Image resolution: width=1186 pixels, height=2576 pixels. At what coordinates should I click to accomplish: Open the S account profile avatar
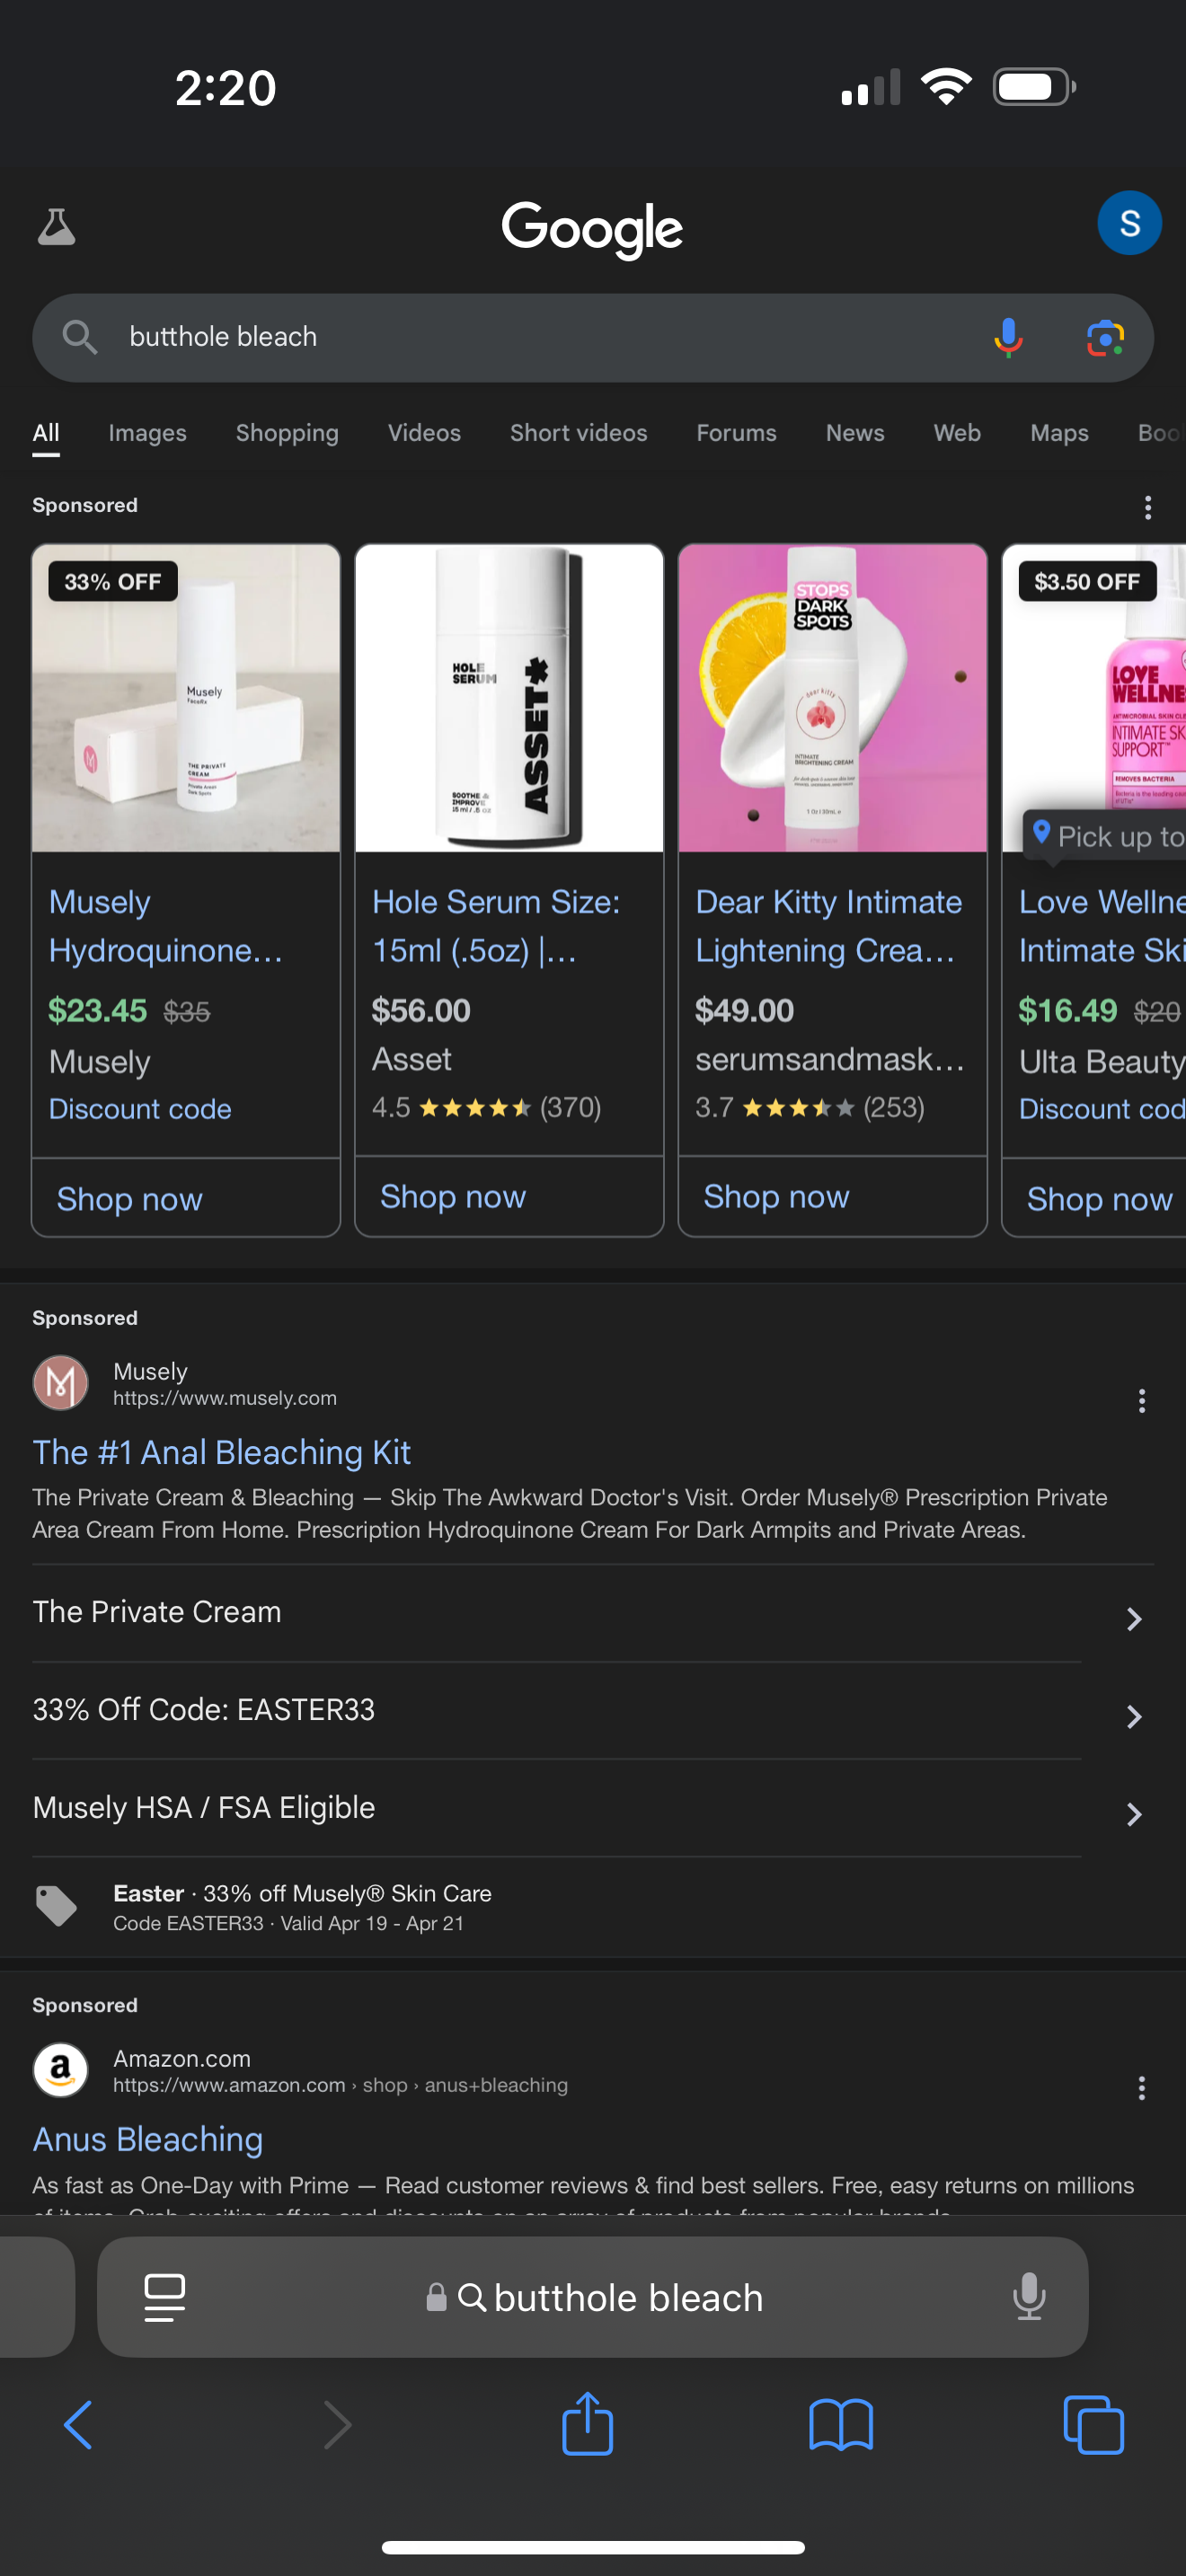pos(1129,223)
